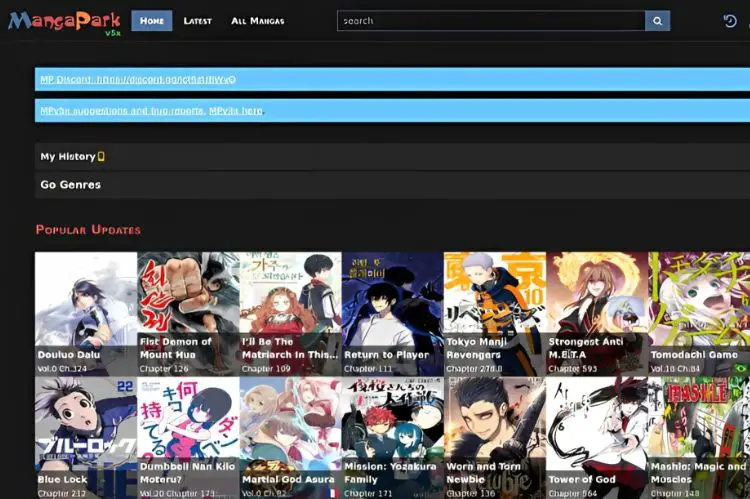Expand the Go Genres section
The height and width of the screenshot is (499, 750).
click(392, 185)
